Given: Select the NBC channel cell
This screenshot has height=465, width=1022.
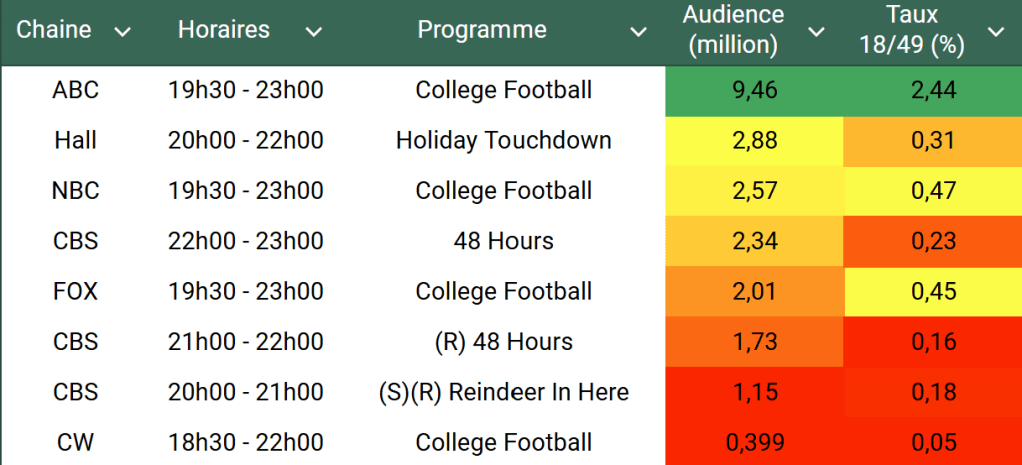Looking at the screenshot, I should point(76,191).
